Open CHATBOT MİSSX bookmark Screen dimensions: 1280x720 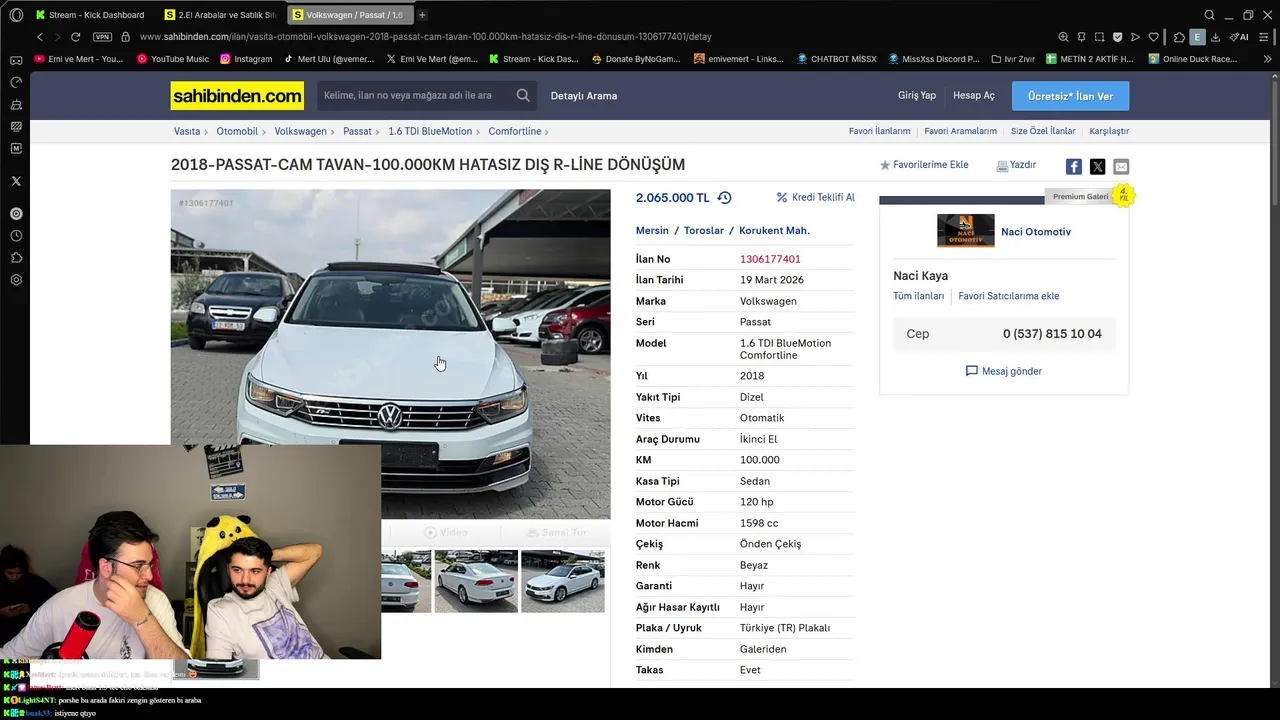[x=836, y=59]
